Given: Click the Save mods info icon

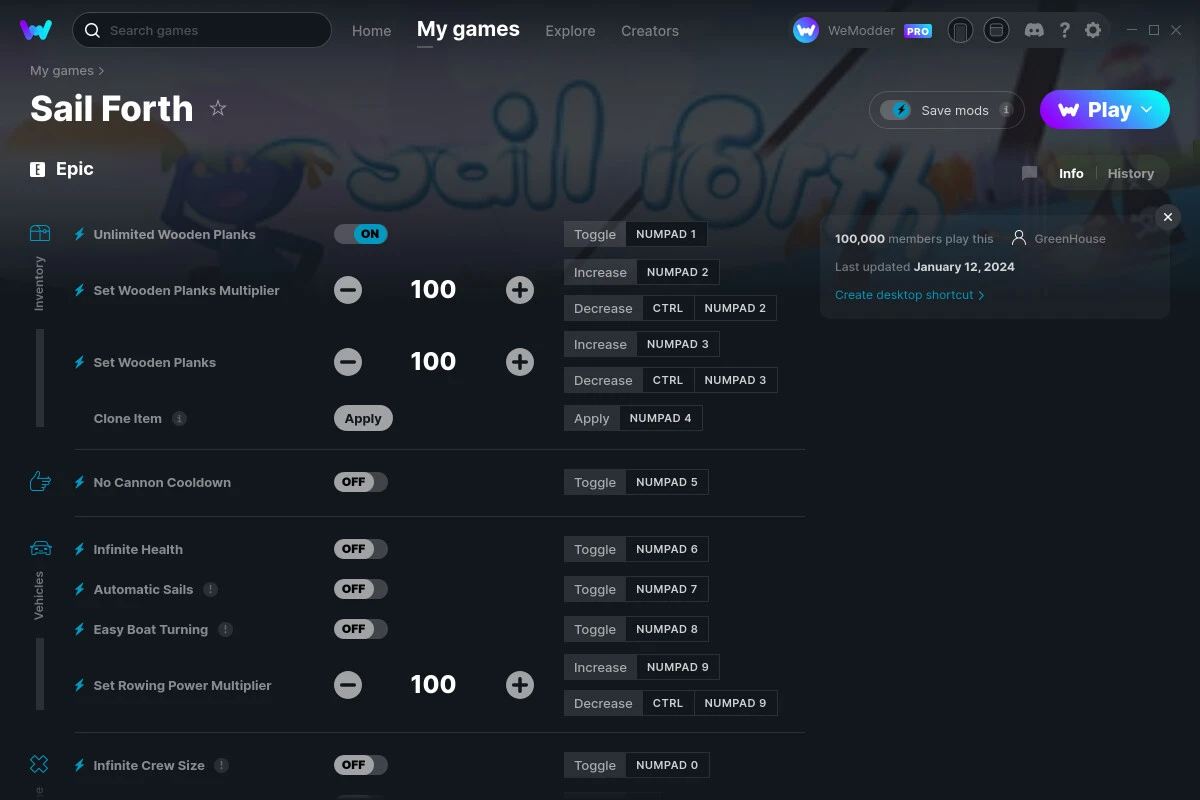Looking at the screenshot, I should pos(1006,110).
